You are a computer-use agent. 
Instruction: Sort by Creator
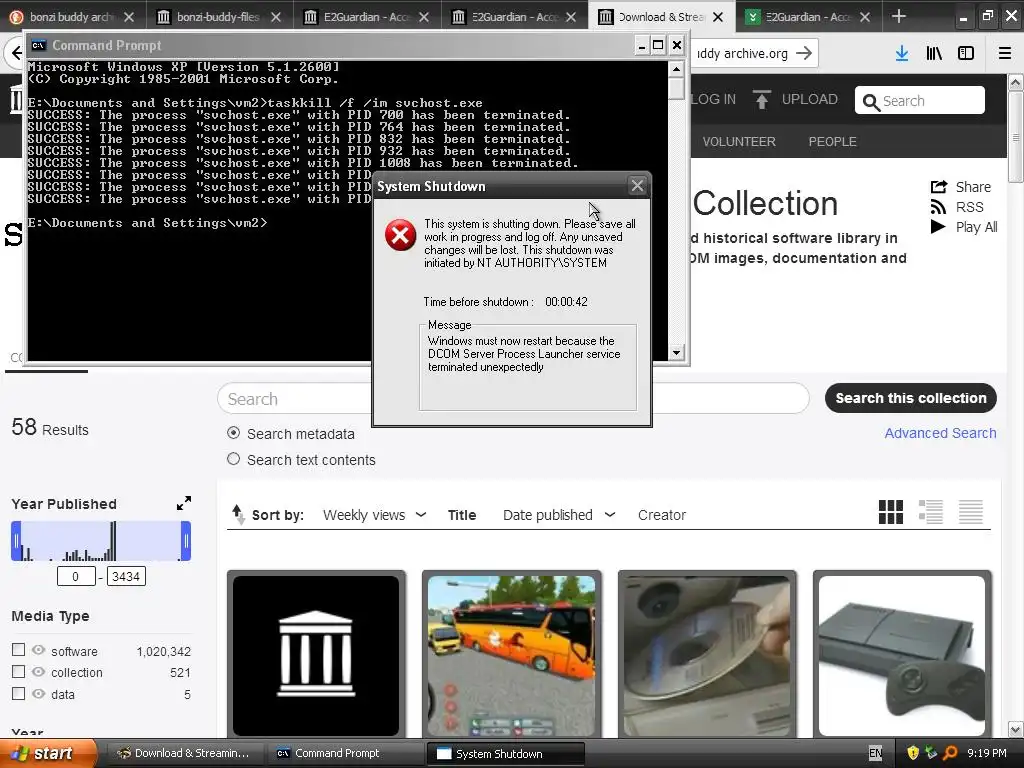[662, 515]
